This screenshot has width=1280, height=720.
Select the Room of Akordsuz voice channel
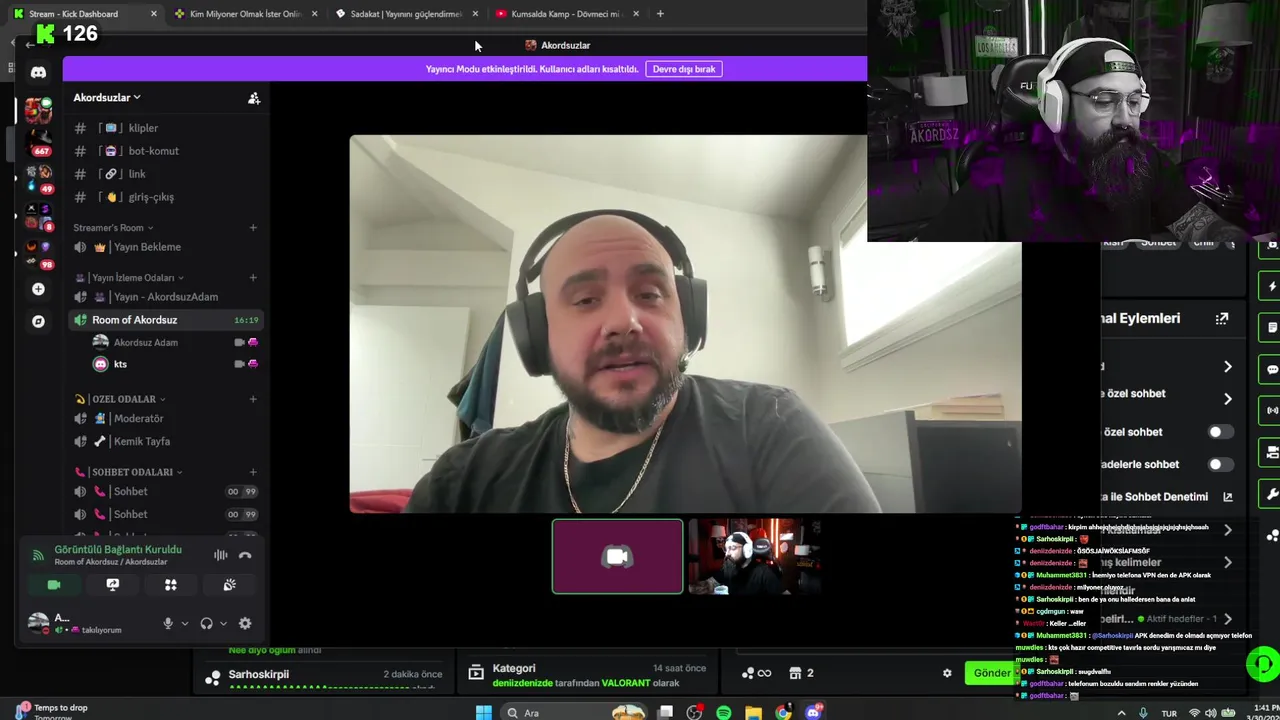166,320
